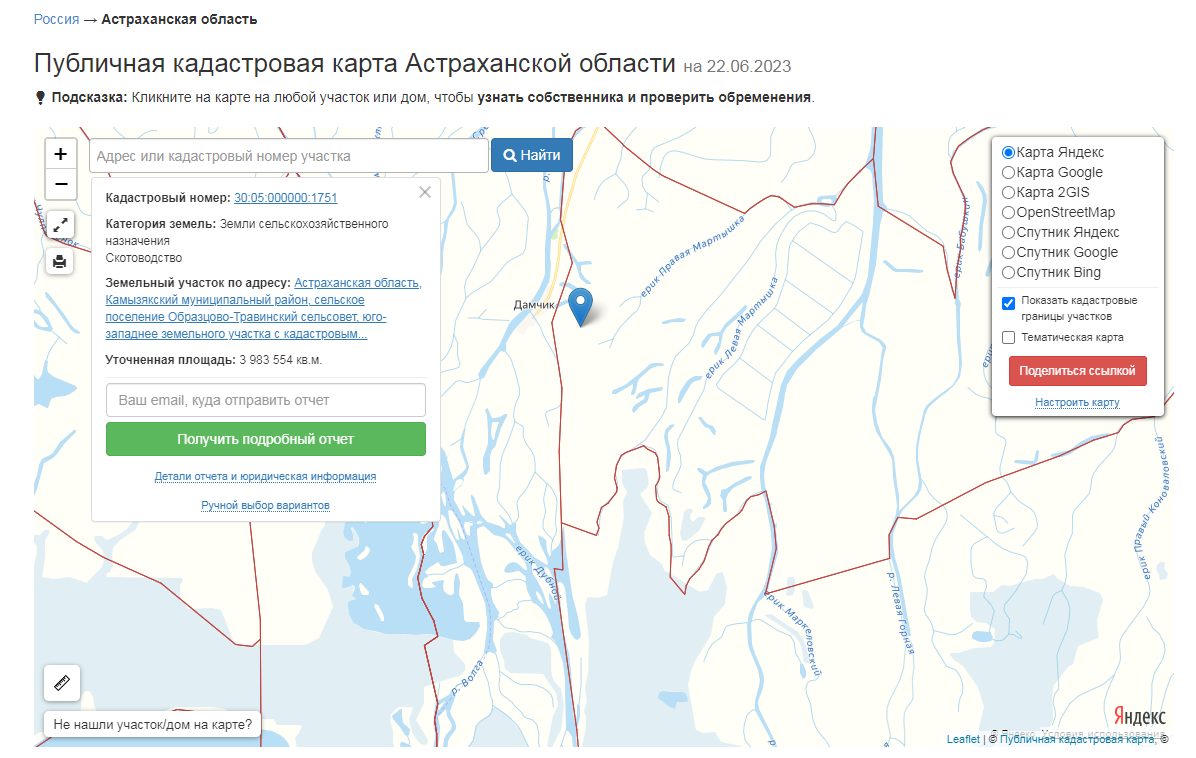This screenshot has height=758, width=1196.
Task: Select Спутник Google layer
Action: [1008, 252]
